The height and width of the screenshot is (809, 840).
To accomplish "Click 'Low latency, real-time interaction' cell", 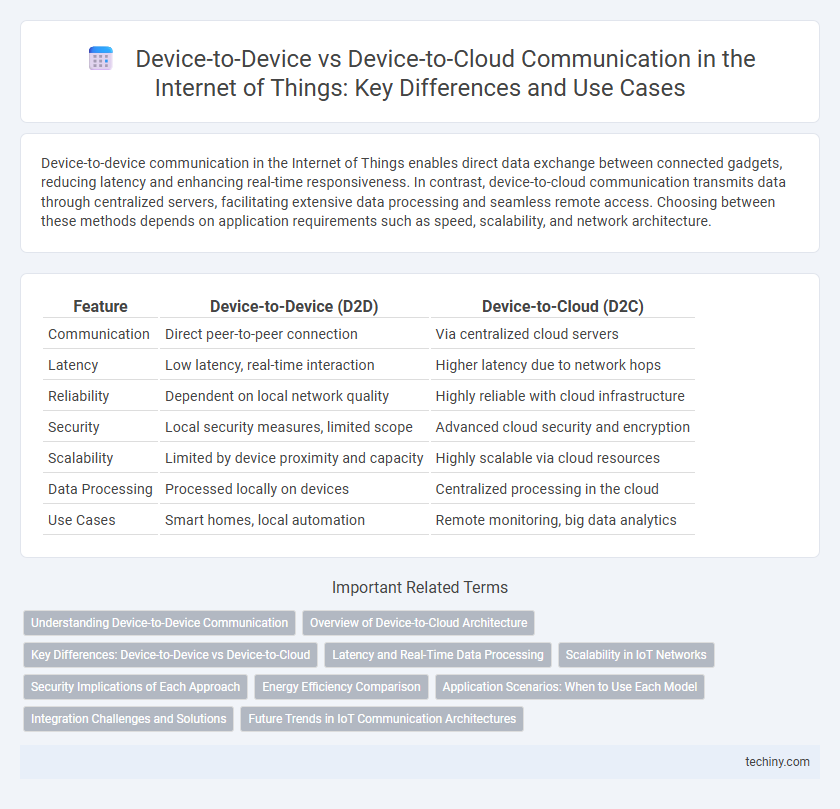I will tap(294, 365).
